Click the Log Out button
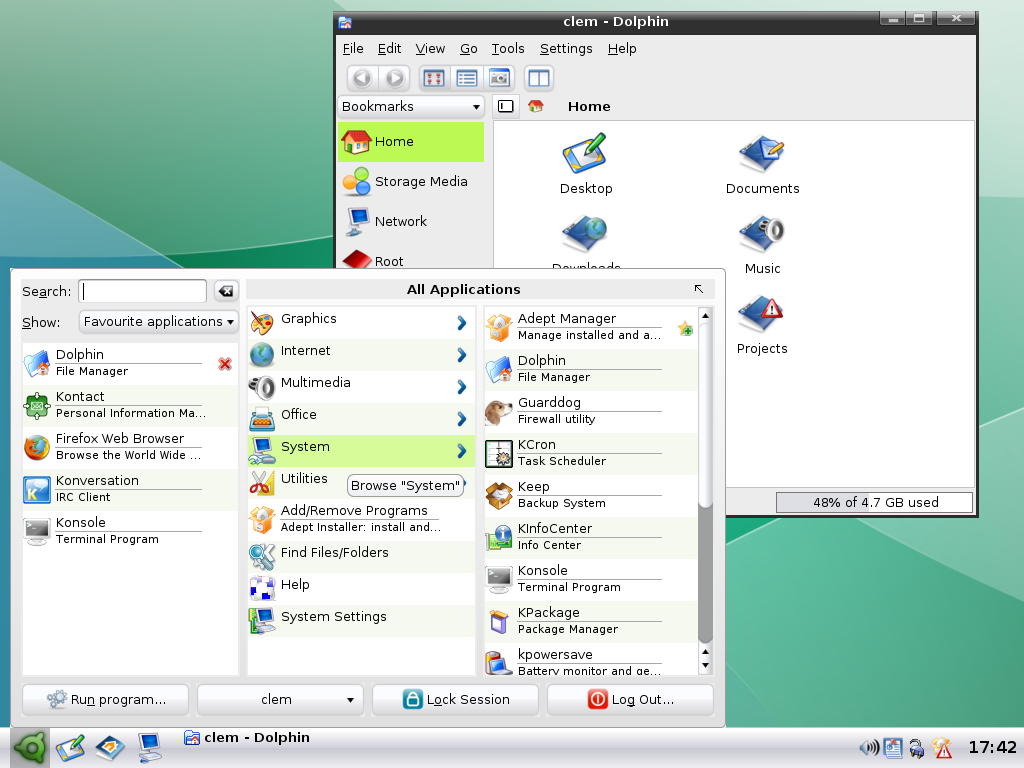The width and height of the screenshot is (1024, 768). [630, 700]
